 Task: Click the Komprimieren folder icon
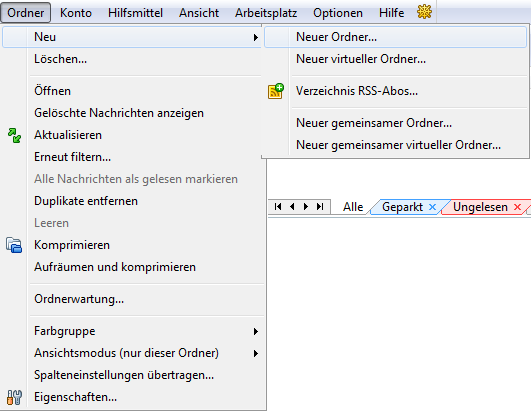coord(14,245)
